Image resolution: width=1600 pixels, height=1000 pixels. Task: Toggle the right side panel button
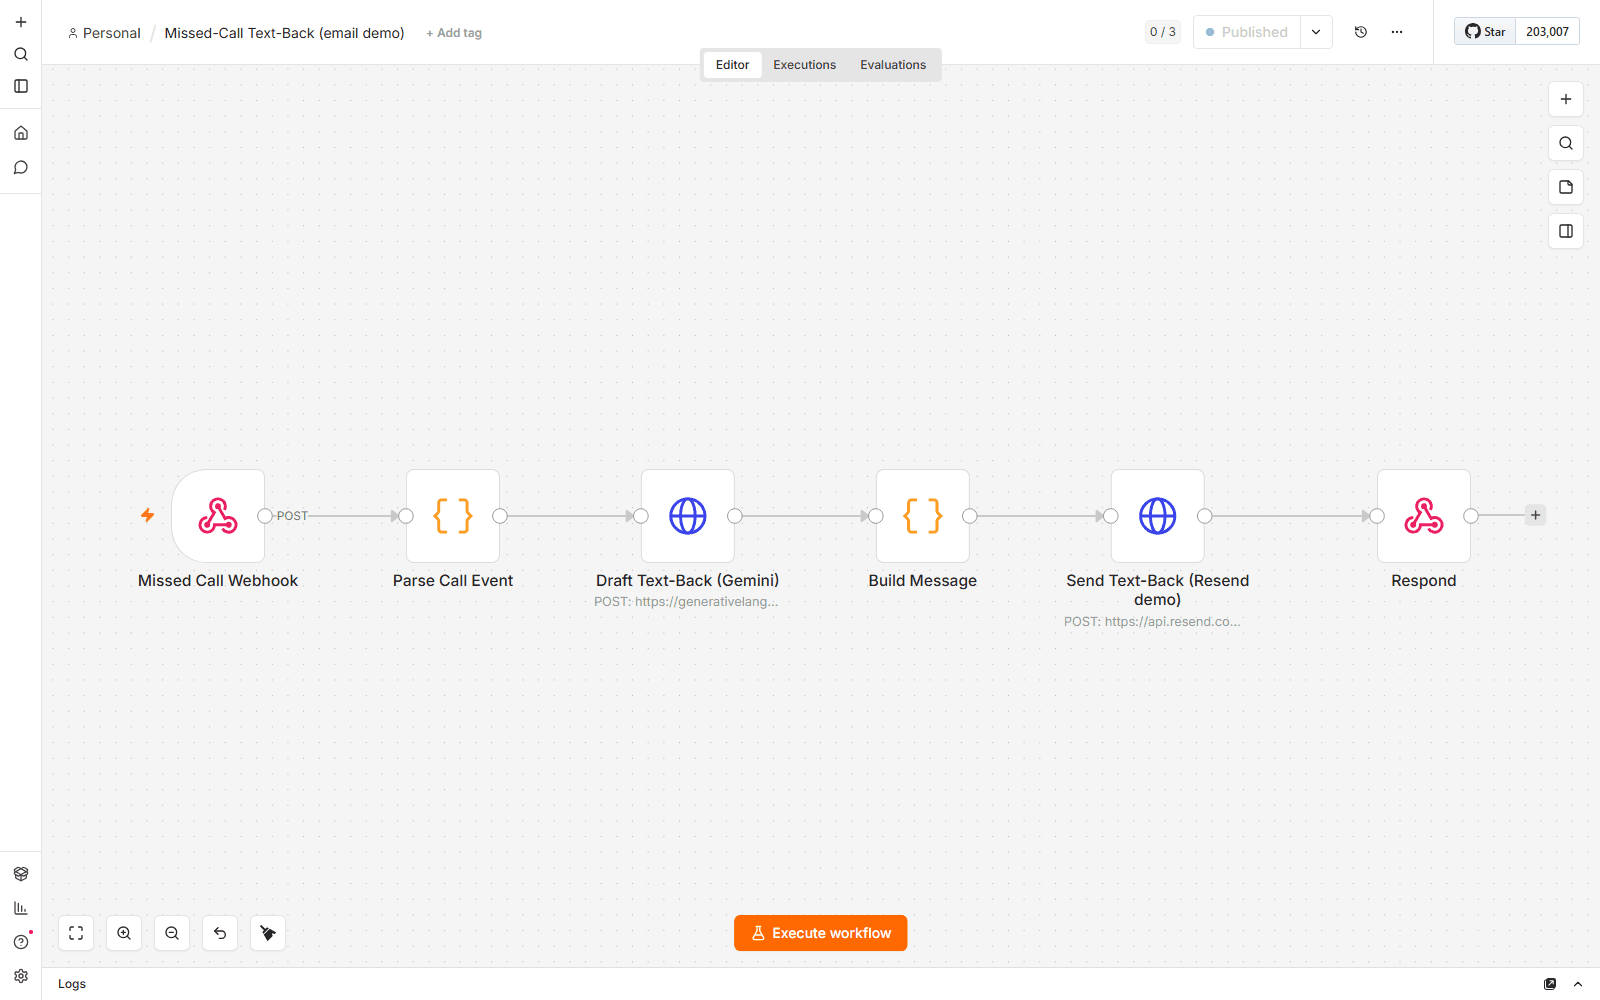(1566, 231)
